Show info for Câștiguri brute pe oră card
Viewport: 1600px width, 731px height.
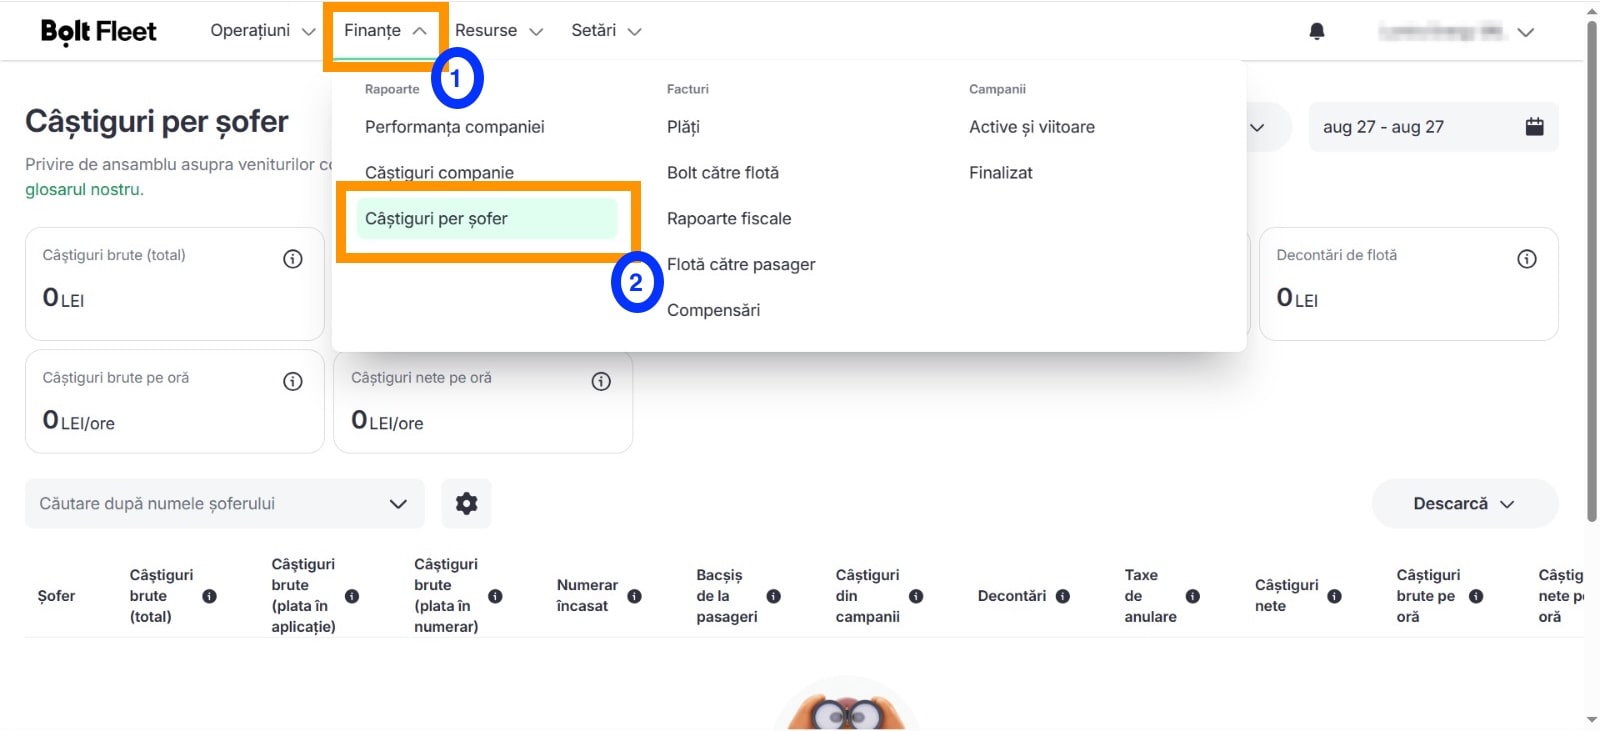(x=293, y=381)
